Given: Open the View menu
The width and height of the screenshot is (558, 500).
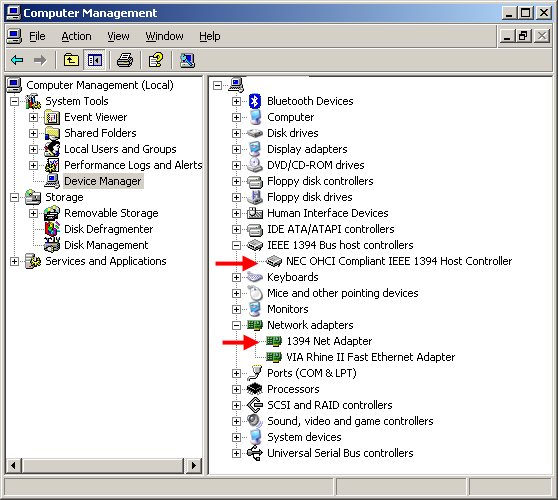Looking at the screenshot, I should pos(118,36).
